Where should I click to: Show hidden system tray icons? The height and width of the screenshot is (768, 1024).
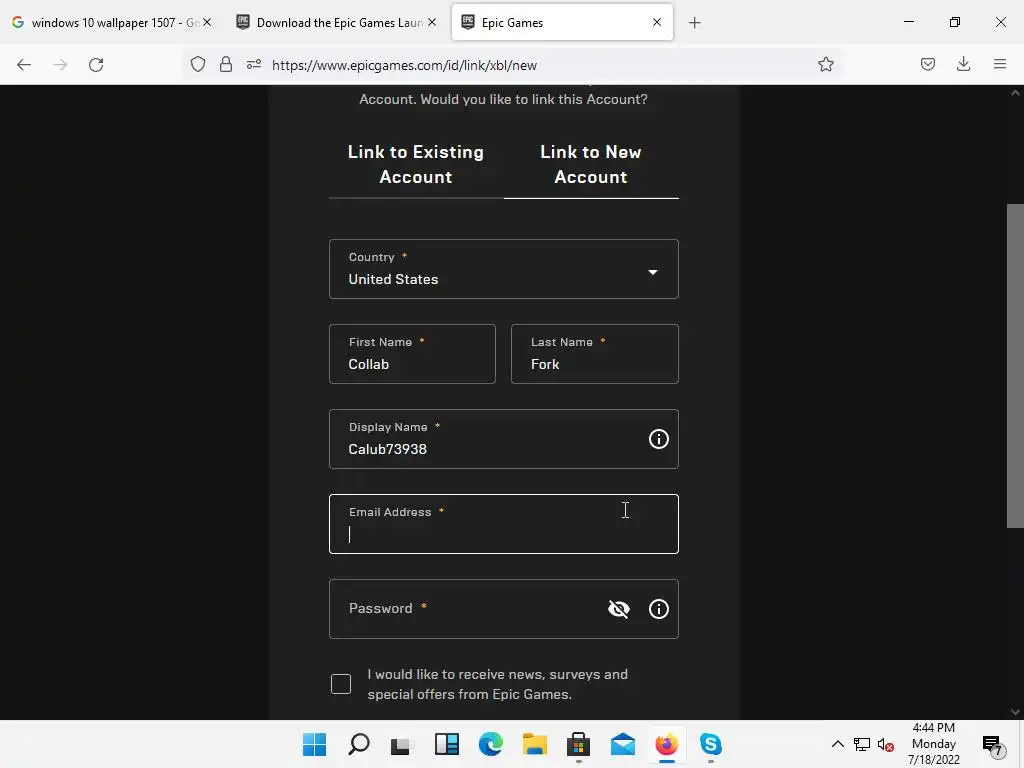tap(837, 744)
